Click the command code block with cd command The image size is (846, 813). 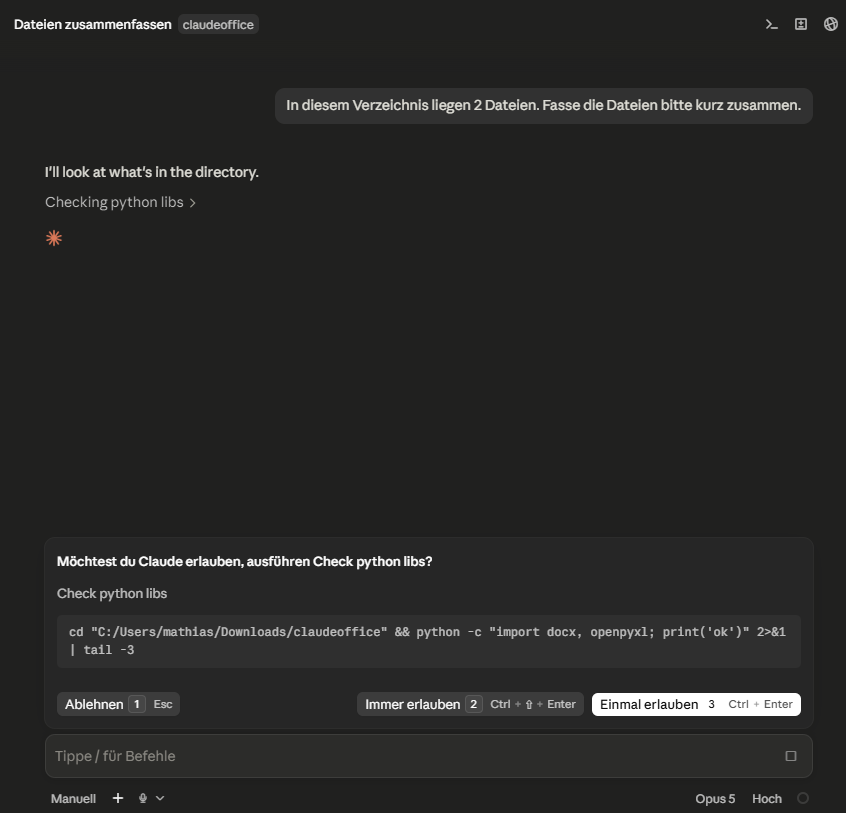click(x=428, y=641)
